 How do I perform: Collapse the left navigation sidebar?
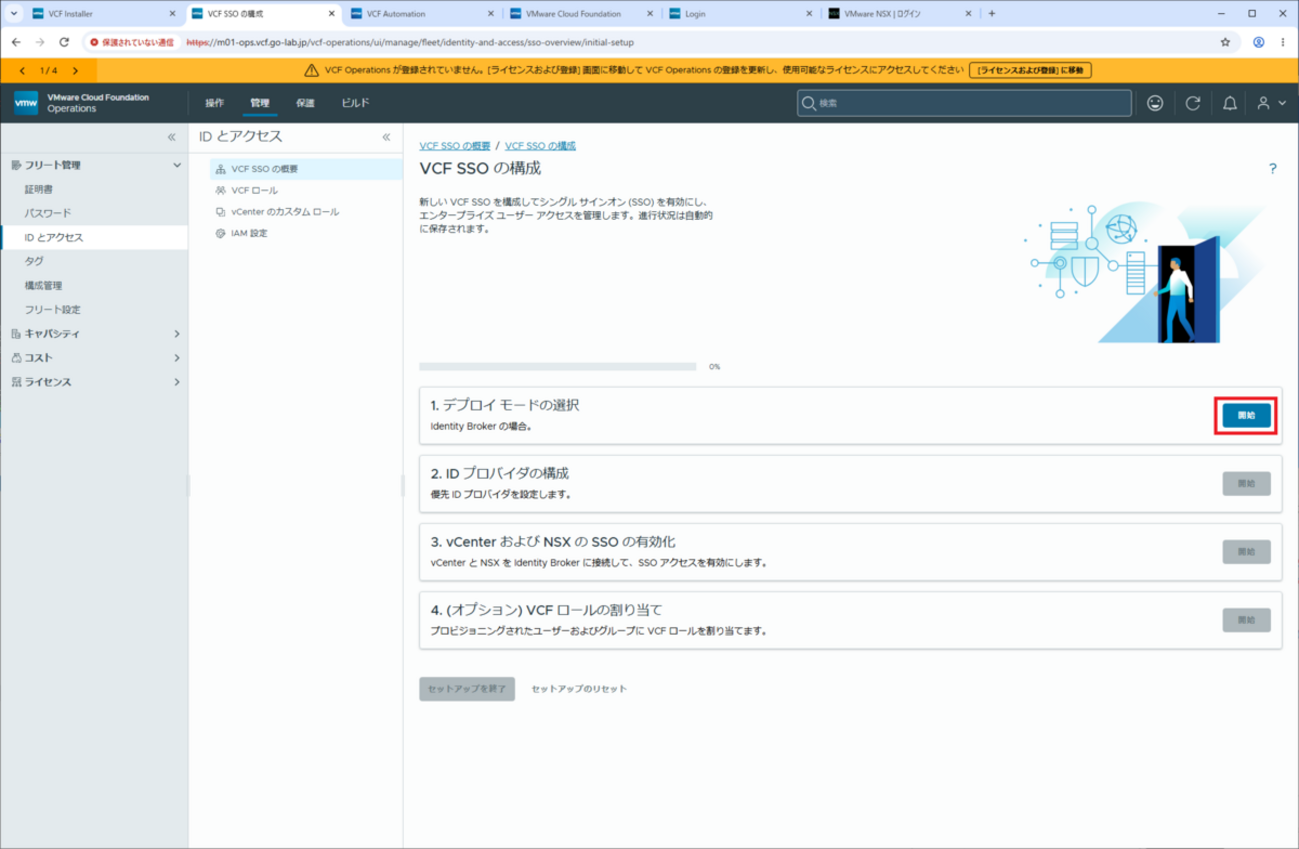171,137
